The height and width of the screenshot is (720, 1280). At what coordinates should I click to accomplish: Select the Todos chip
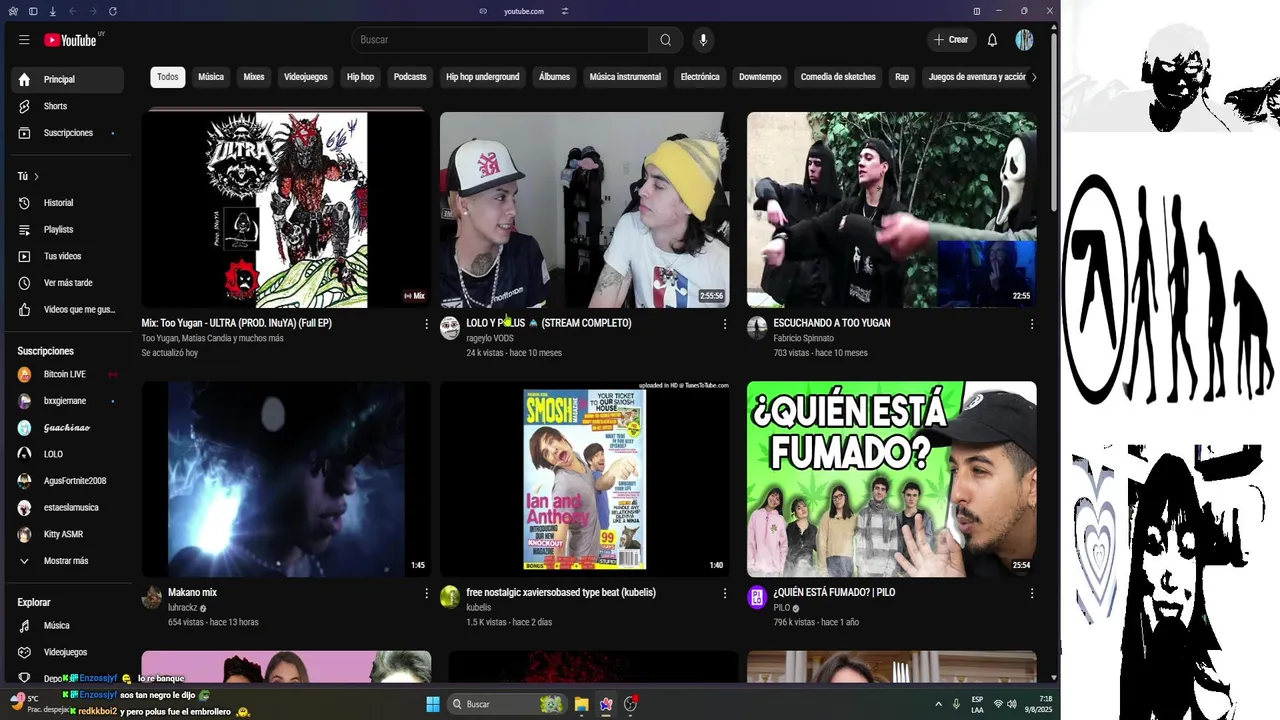168,77
